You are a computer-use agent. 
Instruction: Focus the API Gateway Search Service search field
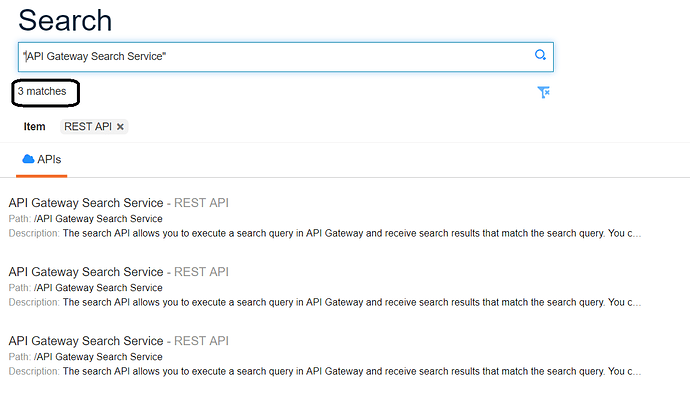coord(286,57)
